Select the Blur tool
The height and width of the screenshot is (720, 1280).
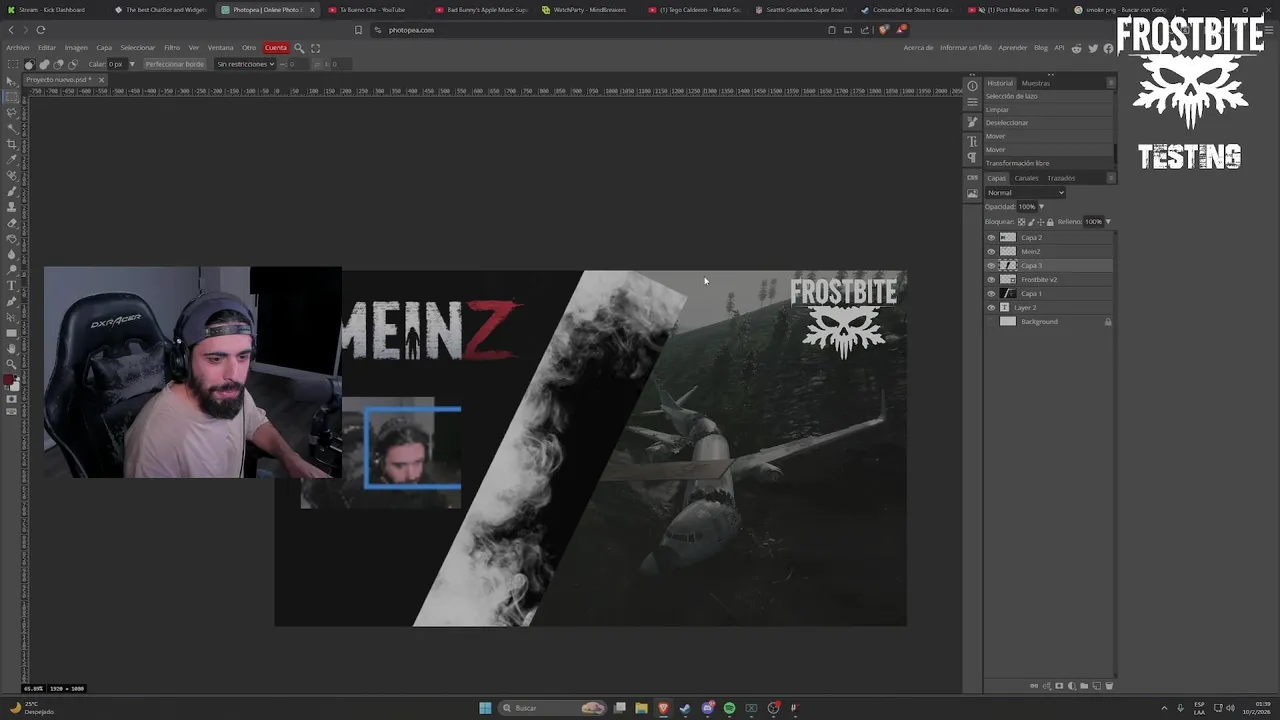12,253
